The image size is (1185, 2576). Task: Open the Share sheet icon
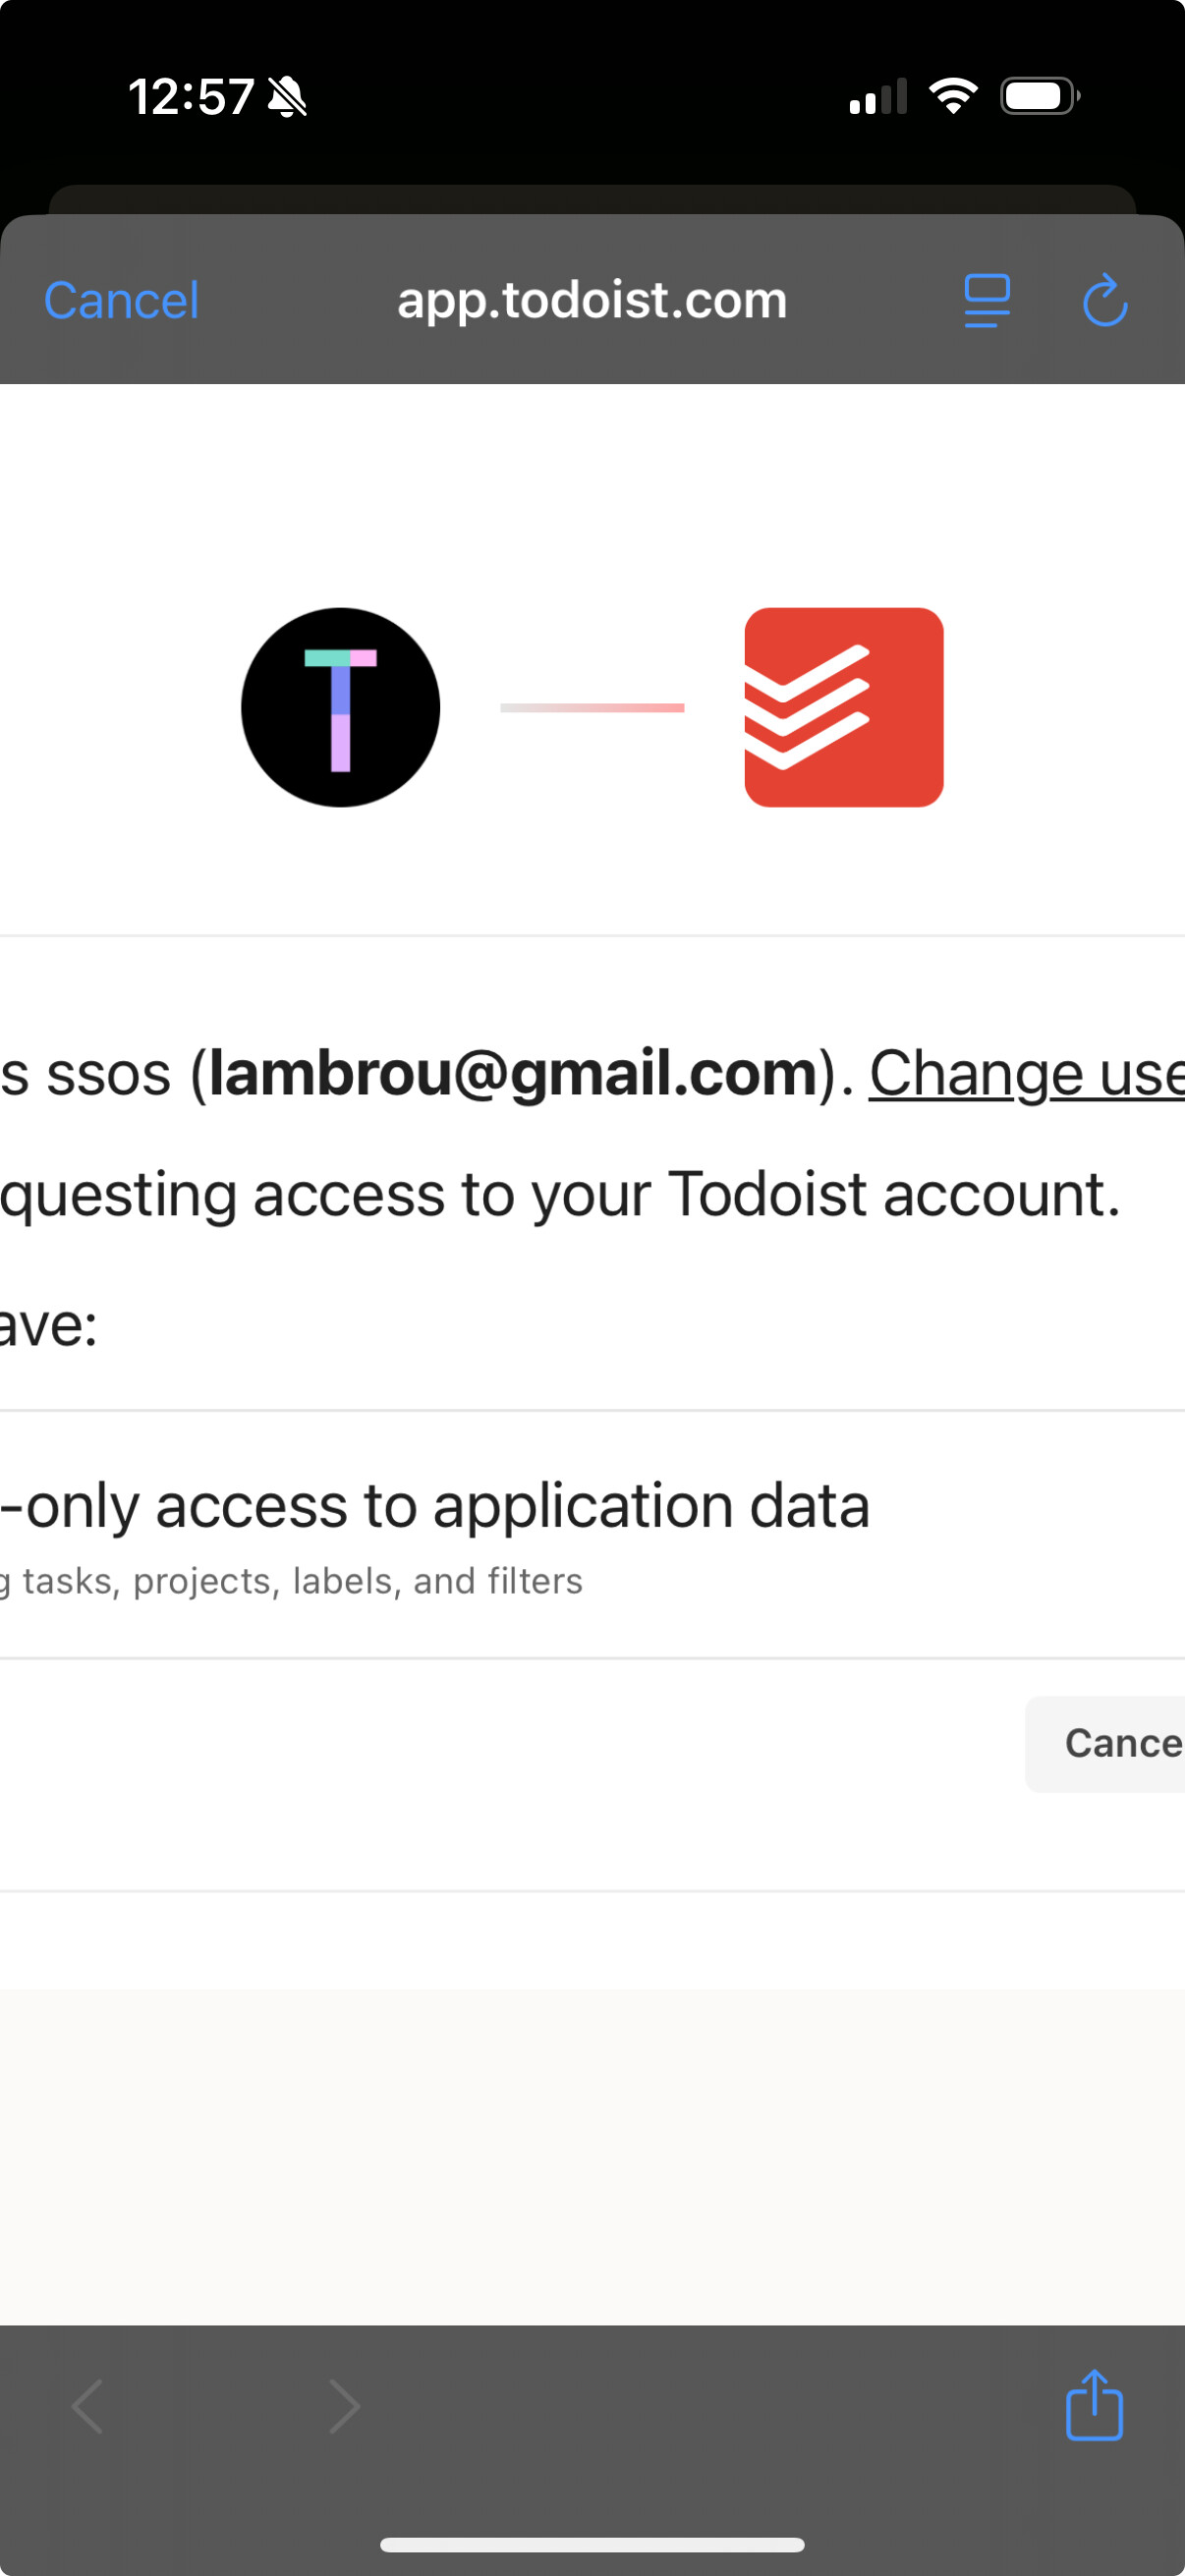tap(1094, 2406)
